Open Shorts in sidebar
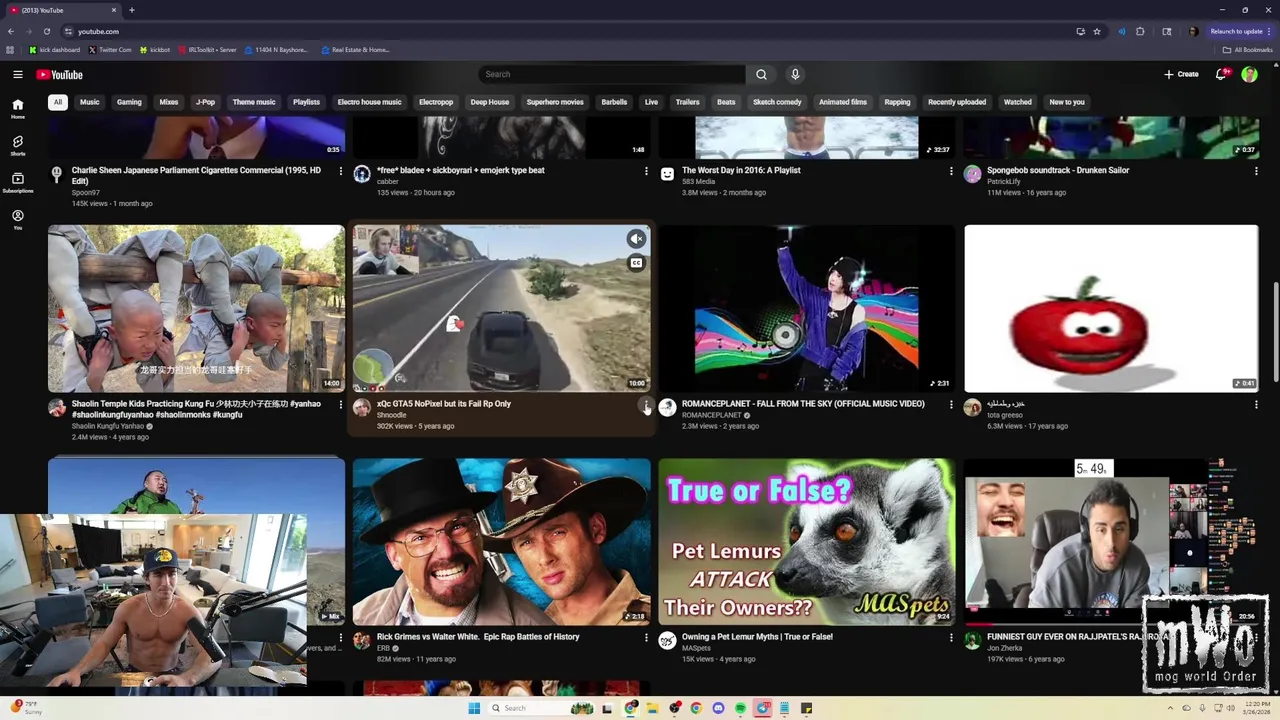 pyautogui.click(x=18, y=146)
